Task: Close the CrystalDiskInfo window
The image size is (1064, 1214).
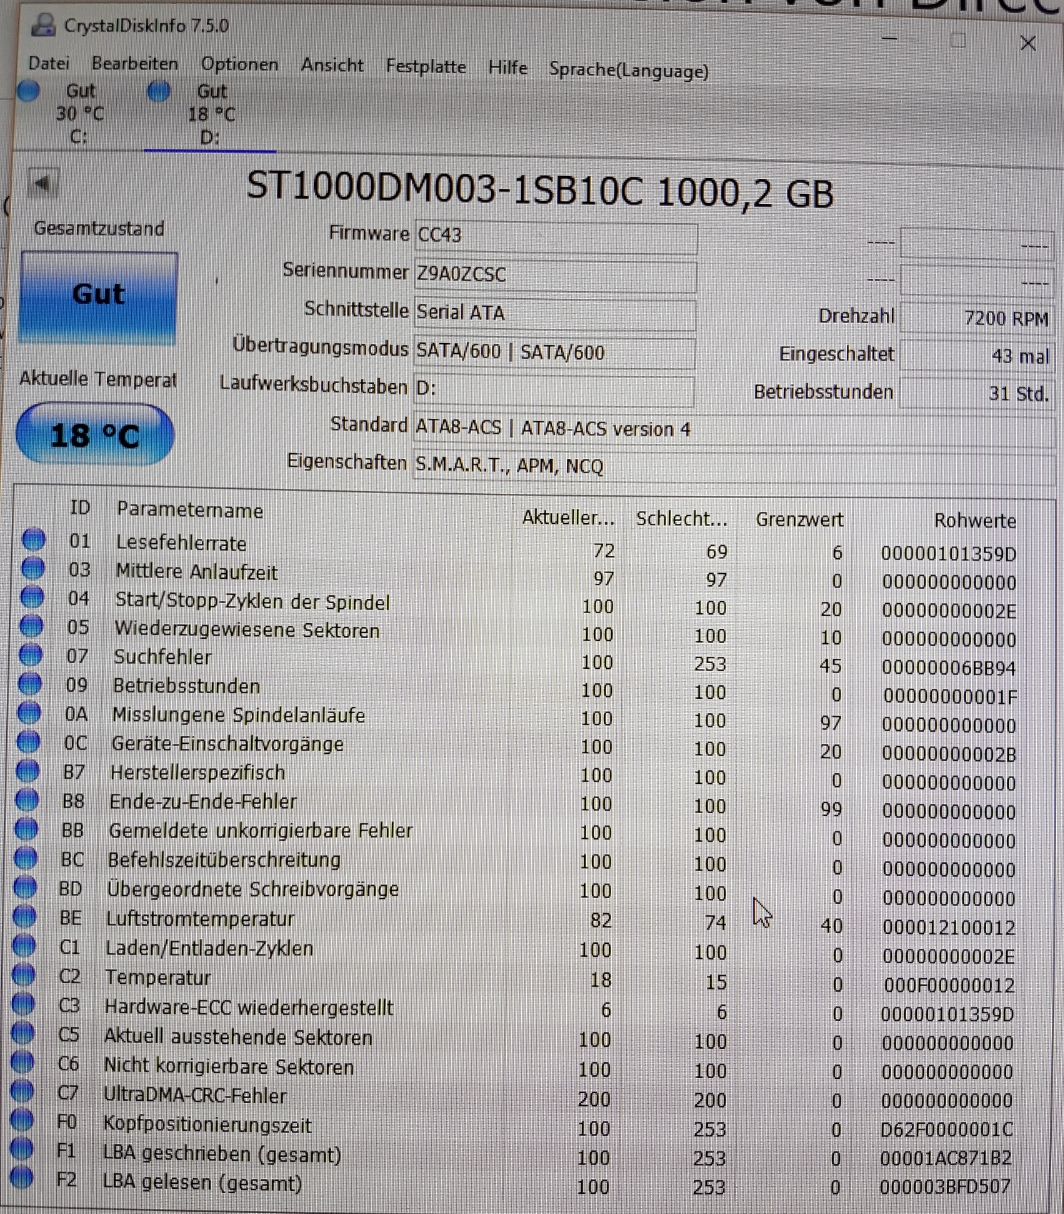Action: pos(1027,42)
